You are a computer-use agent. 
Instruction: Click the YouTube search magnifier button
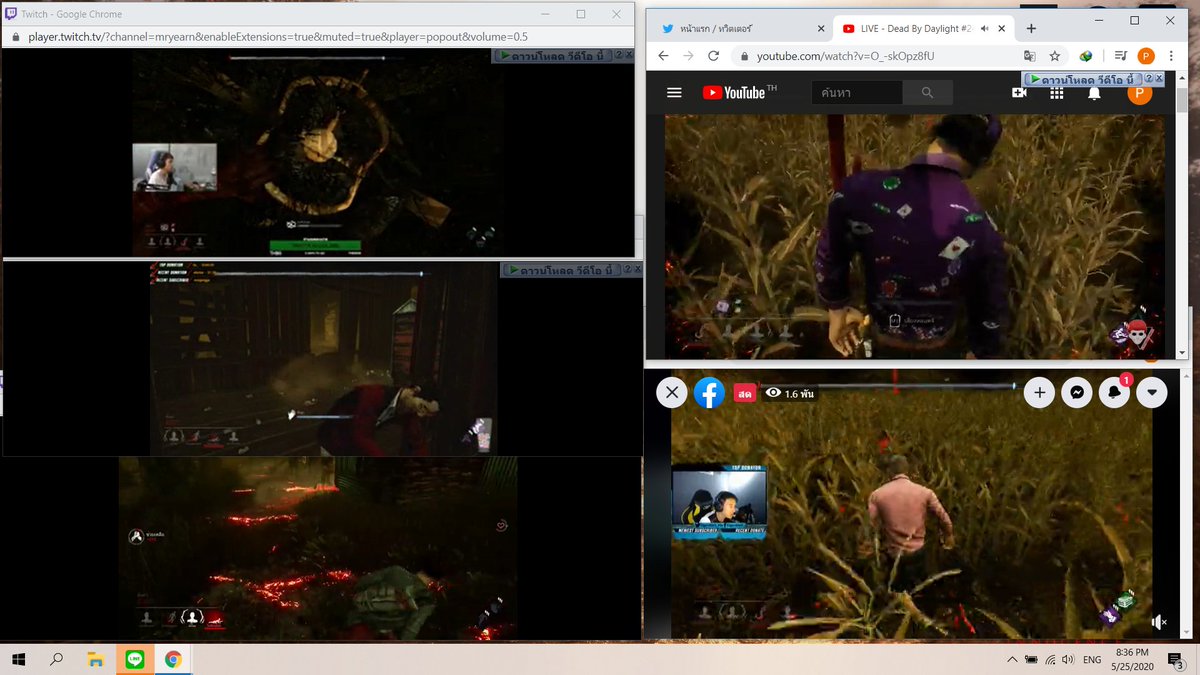point(927,92)
